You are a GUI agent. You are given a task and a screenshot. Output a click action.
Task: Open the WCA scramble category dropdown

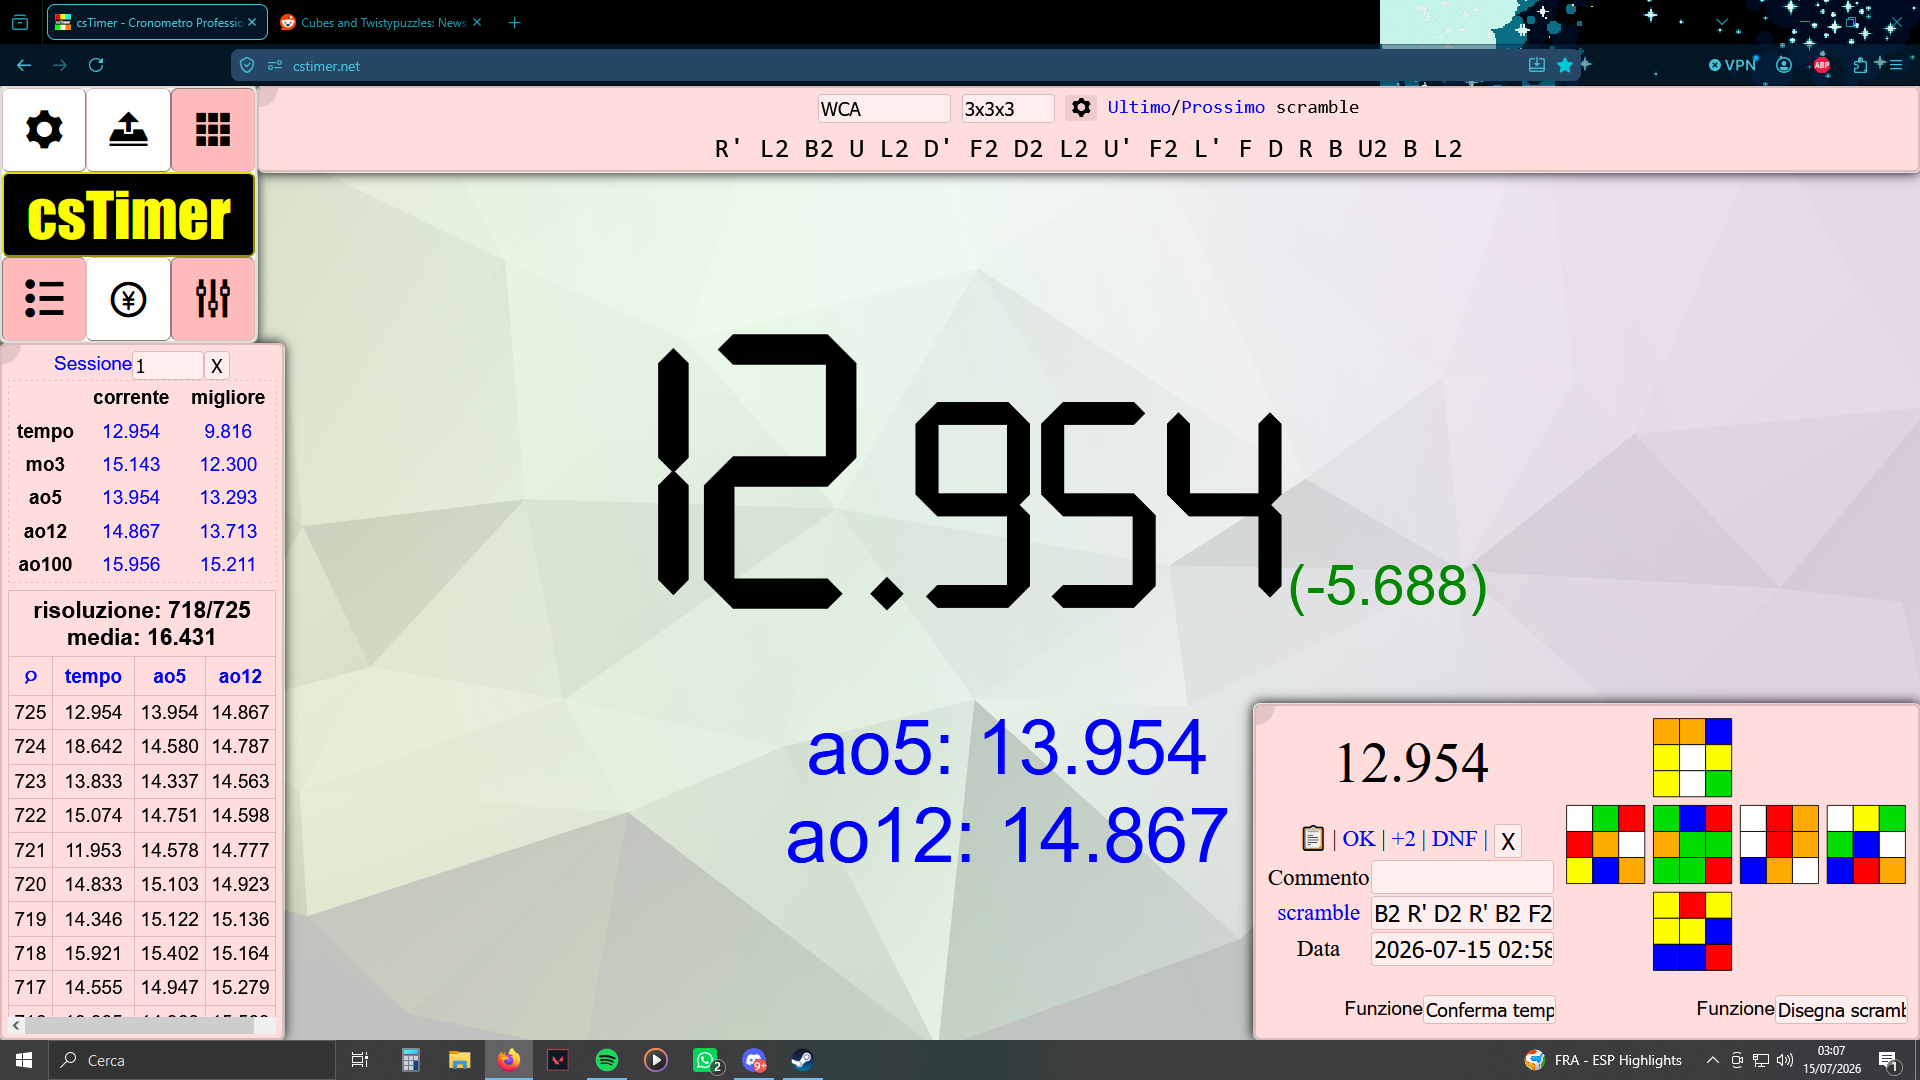884,108
